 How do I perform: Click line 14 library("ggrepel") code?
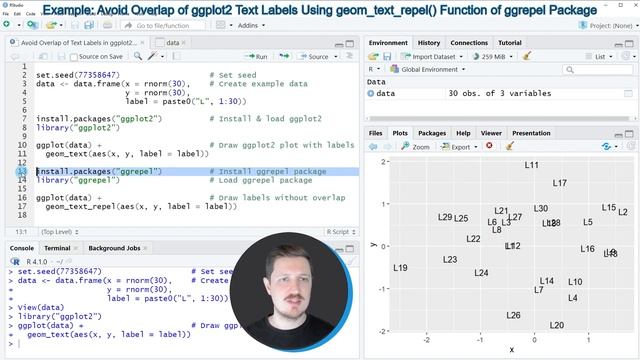coord(78,180)
